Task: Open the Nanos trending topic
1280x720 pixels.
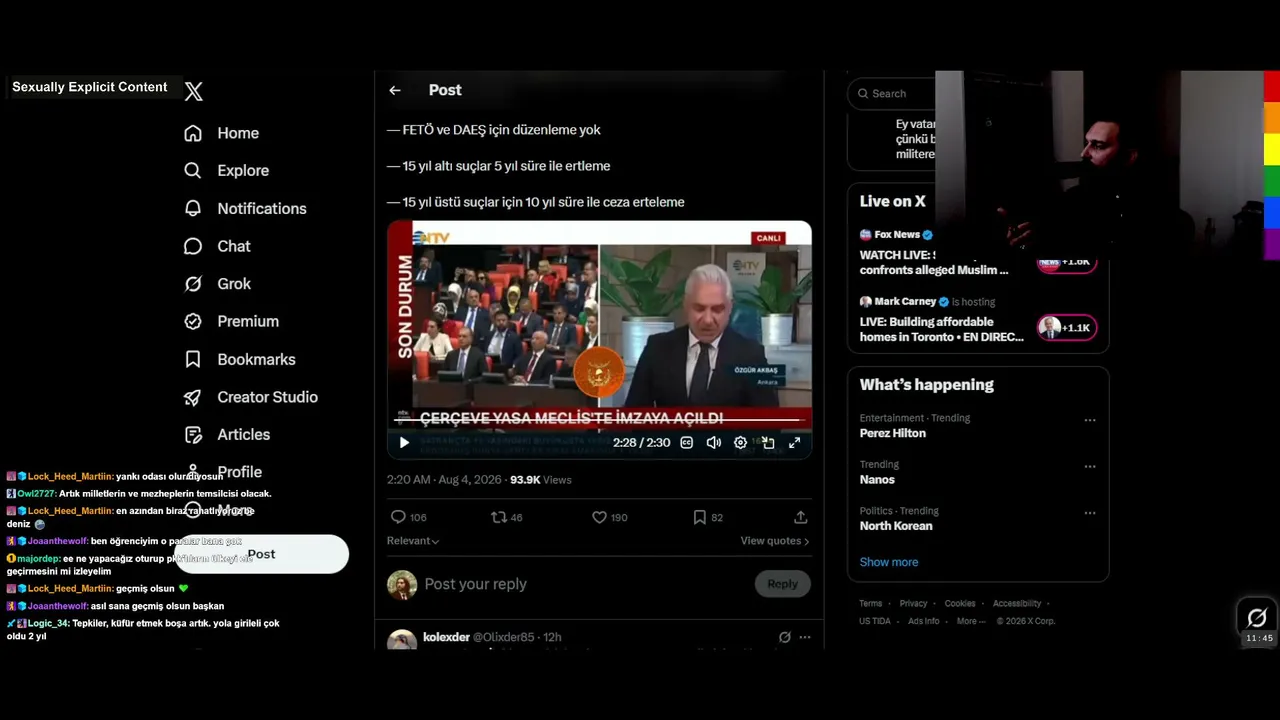Action: 877,480
